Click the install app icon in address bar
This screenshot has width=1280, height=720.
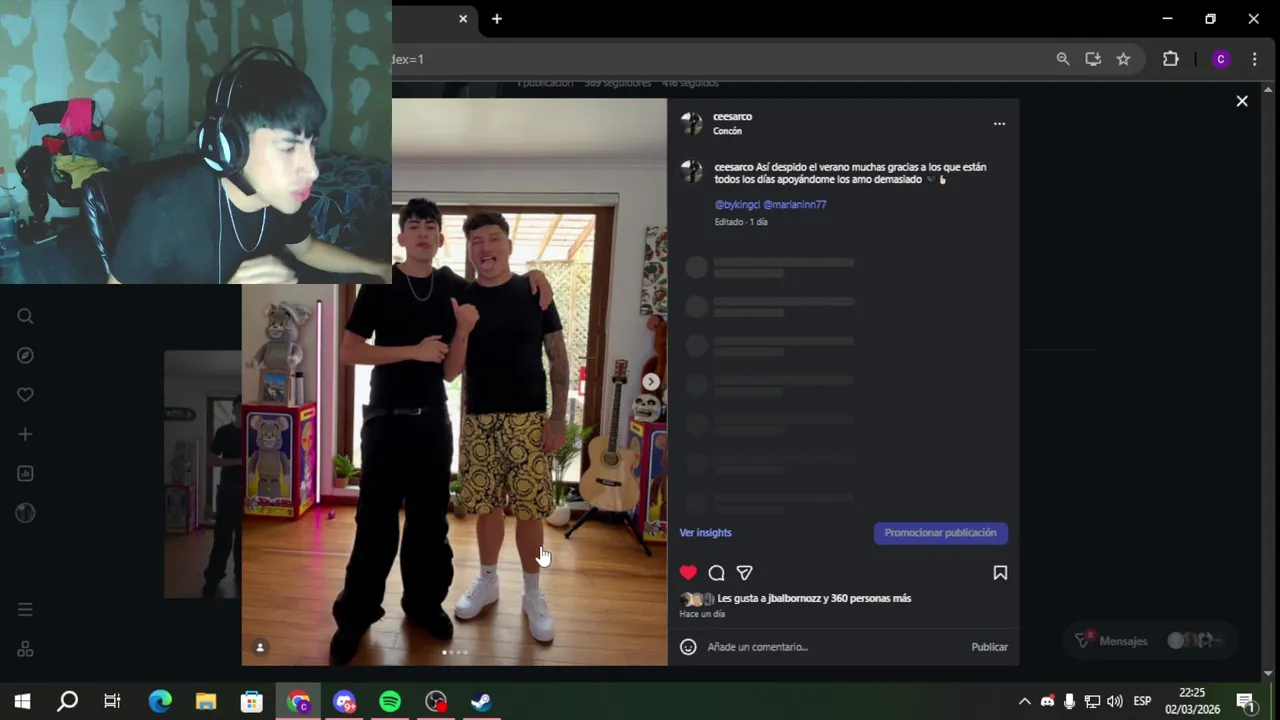1093,59
